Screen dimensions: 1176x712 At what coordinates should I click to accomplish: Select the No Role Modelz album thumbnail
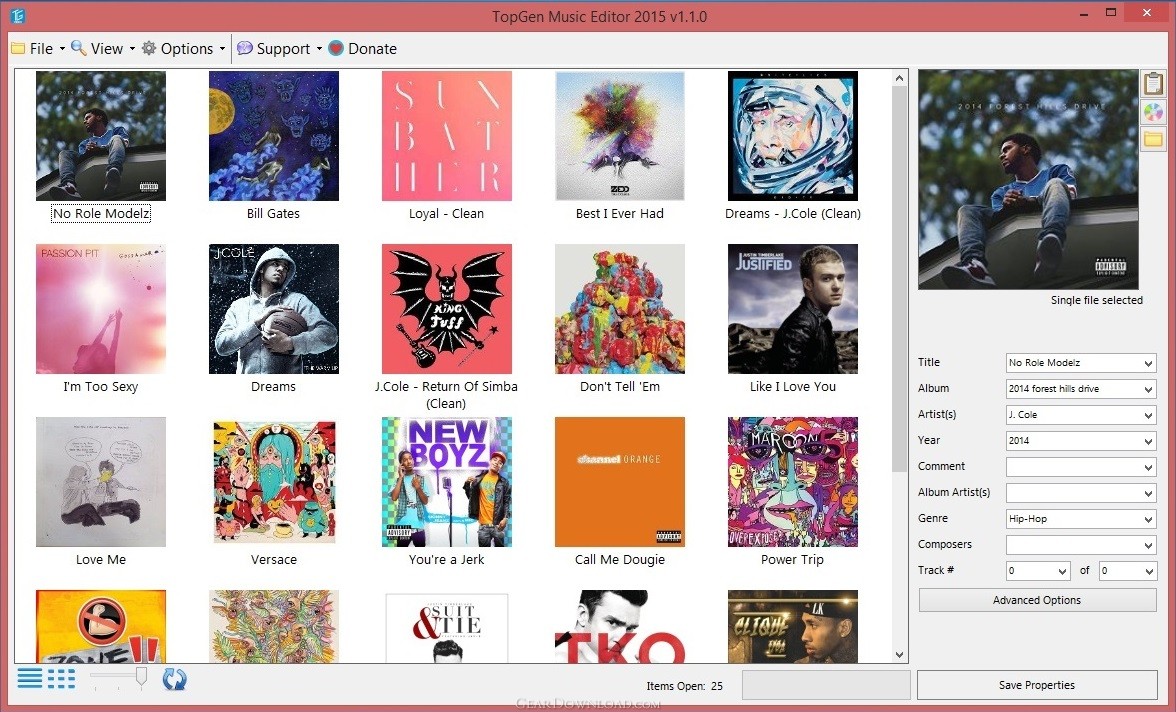click(x=101, y=136)
